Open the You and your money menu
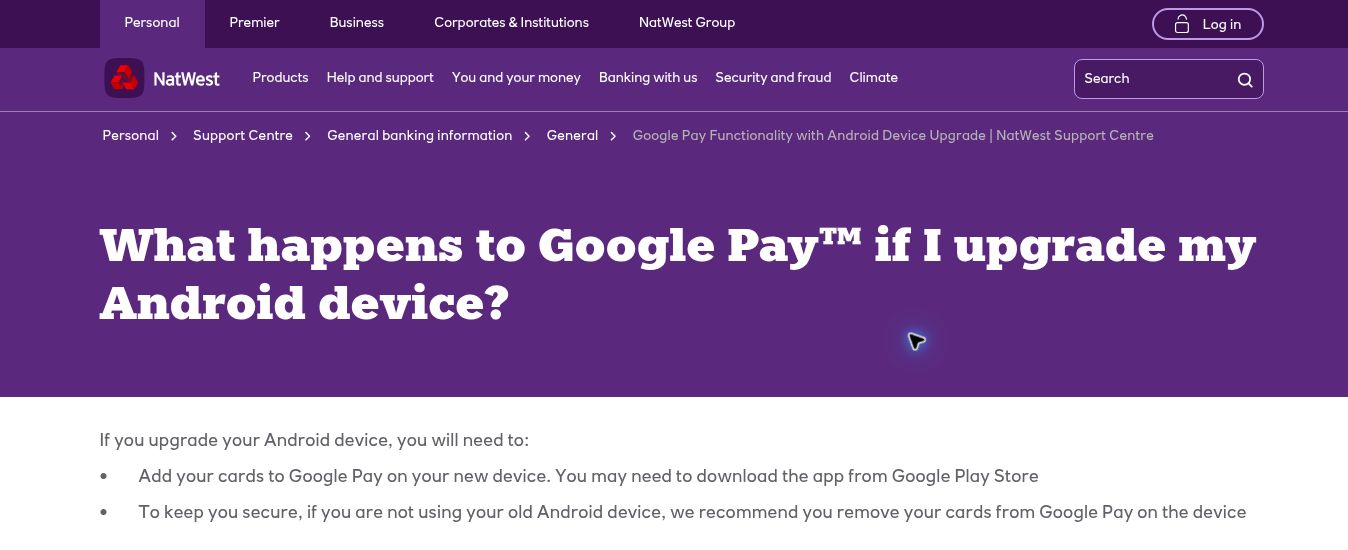 (x=516, y=78)
